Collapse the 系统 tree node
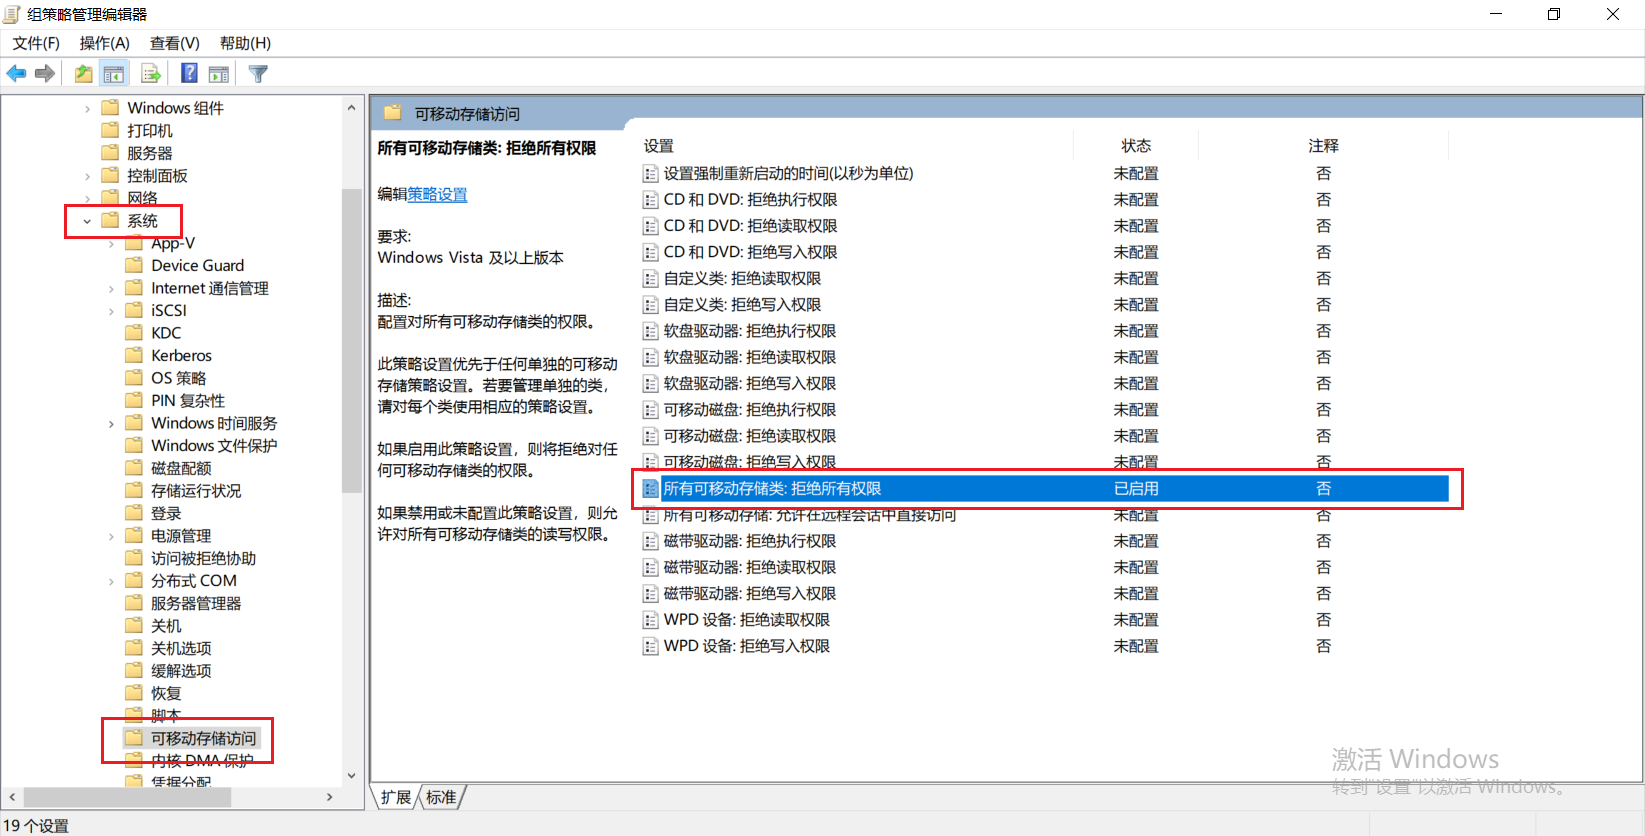Screen dimensions: 1645x836 click(x=87, y=221)
